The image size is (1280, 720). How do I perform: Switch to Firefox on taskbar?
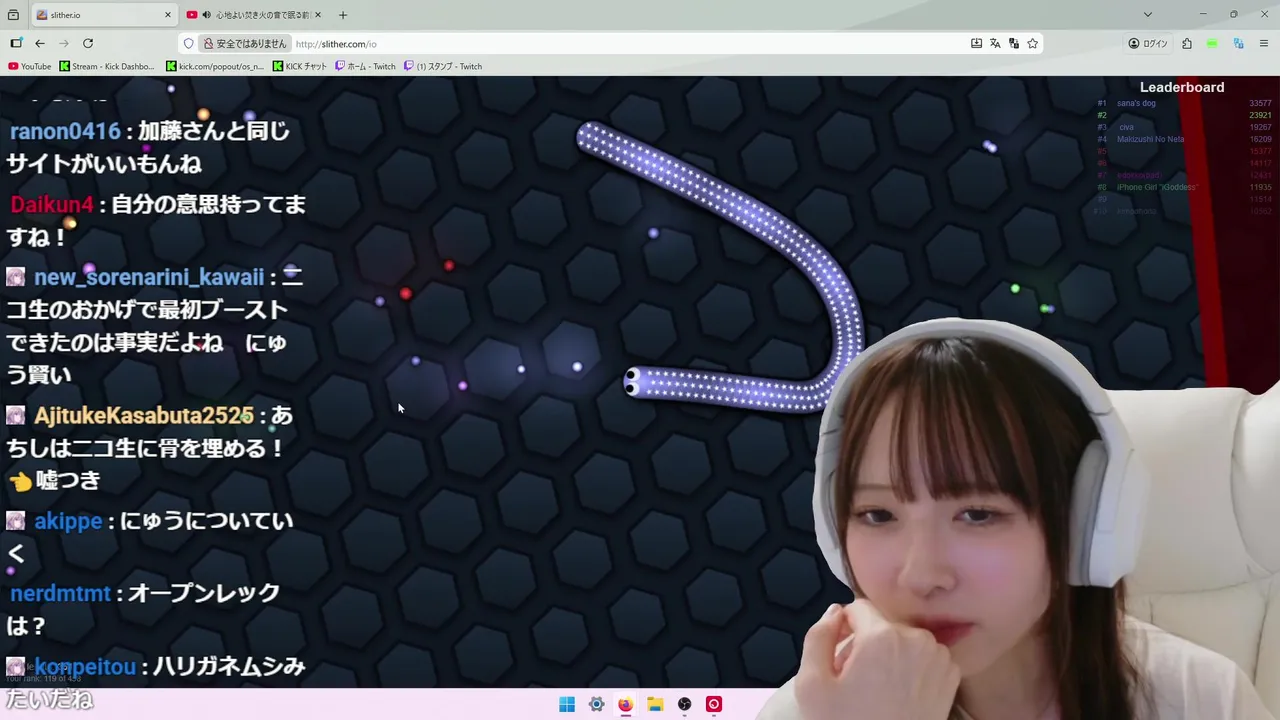click(625, 704)
